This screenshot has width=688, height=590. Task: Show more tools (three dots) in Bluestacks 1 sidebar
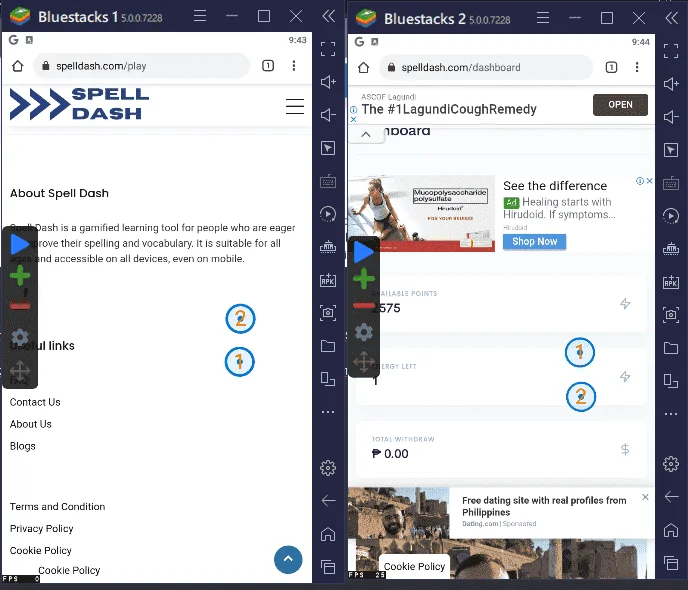(x=328, y=412)
